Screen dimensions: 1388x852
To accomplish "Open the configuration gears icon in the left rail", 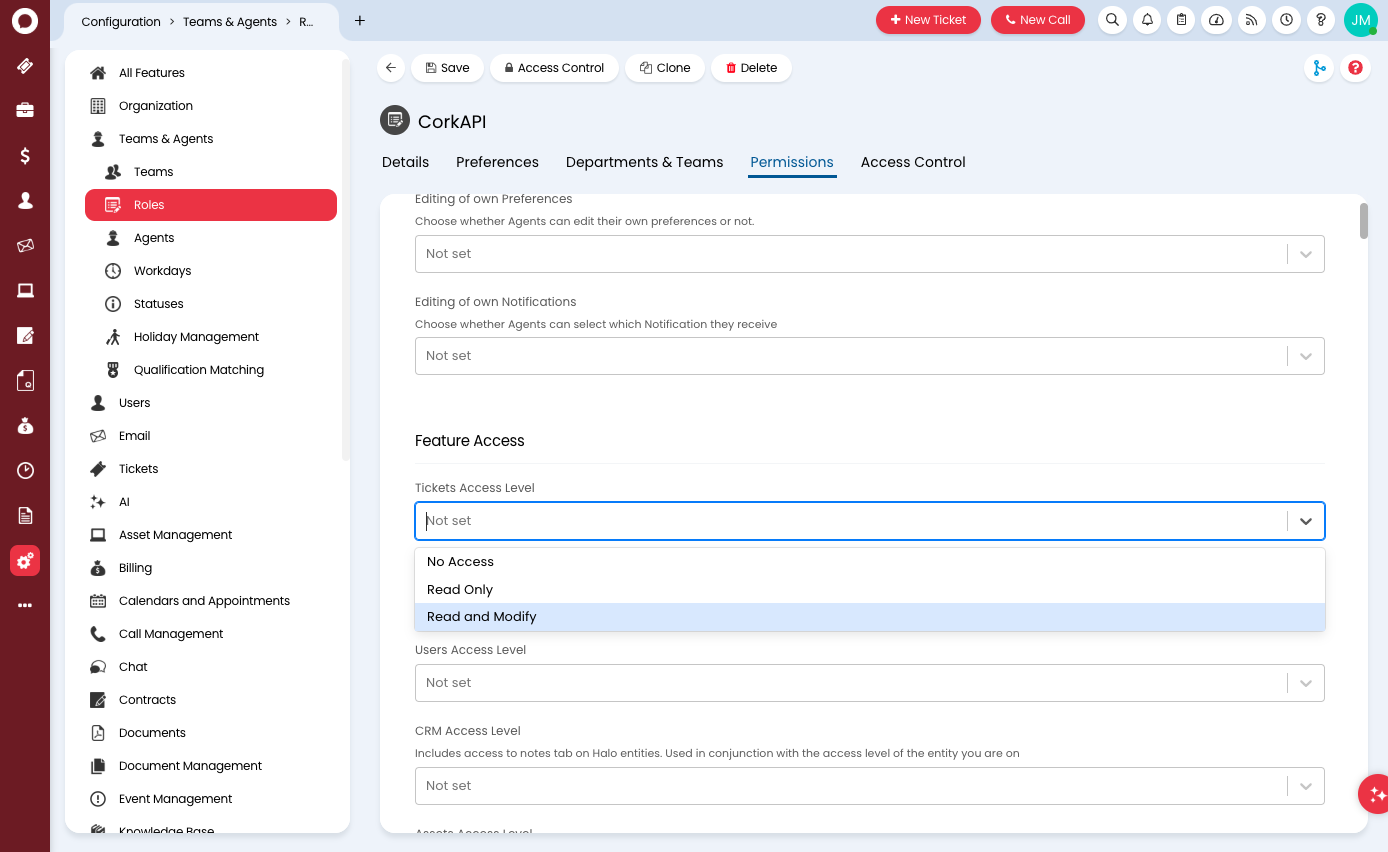I will [x=25, y=561].
